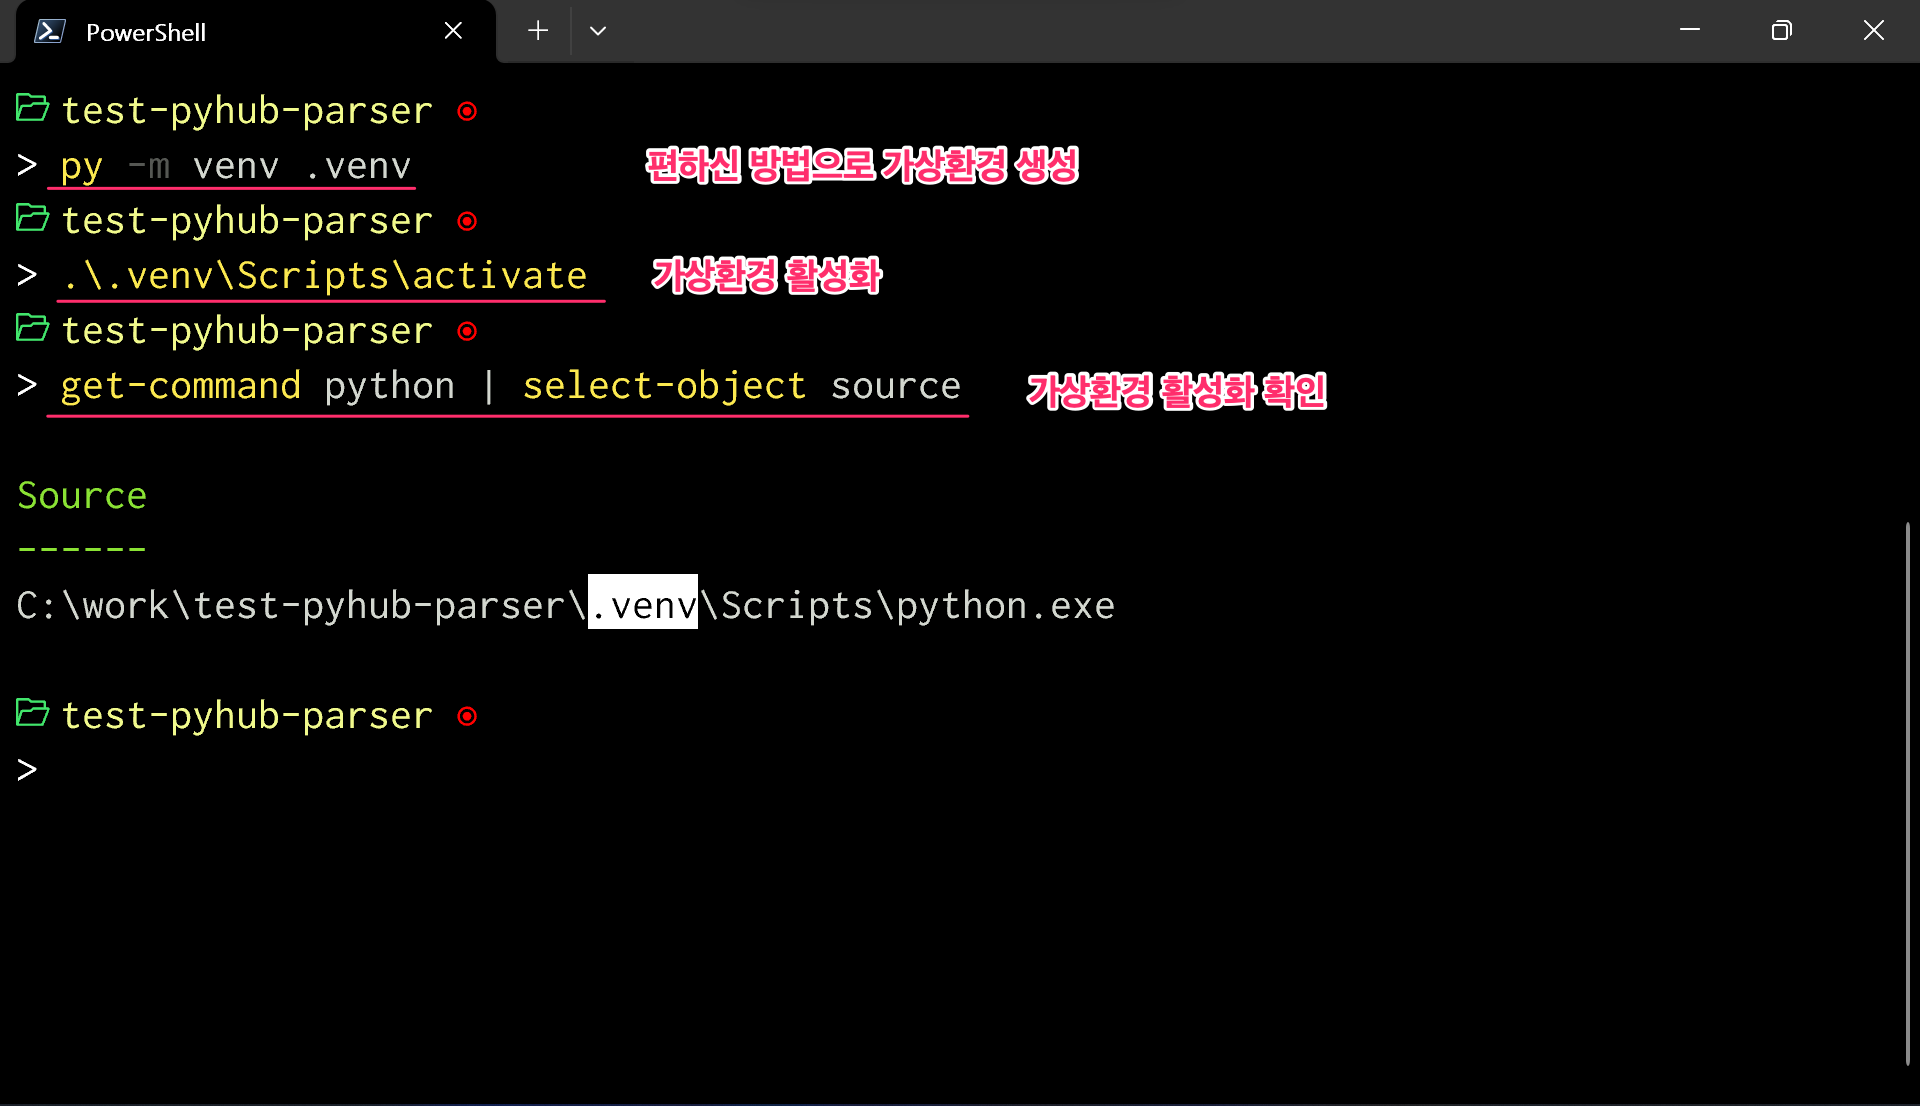Click the '.\.venv\Scripts\activate' command
Viewport: 1920px width, 1106px height.
325,276
